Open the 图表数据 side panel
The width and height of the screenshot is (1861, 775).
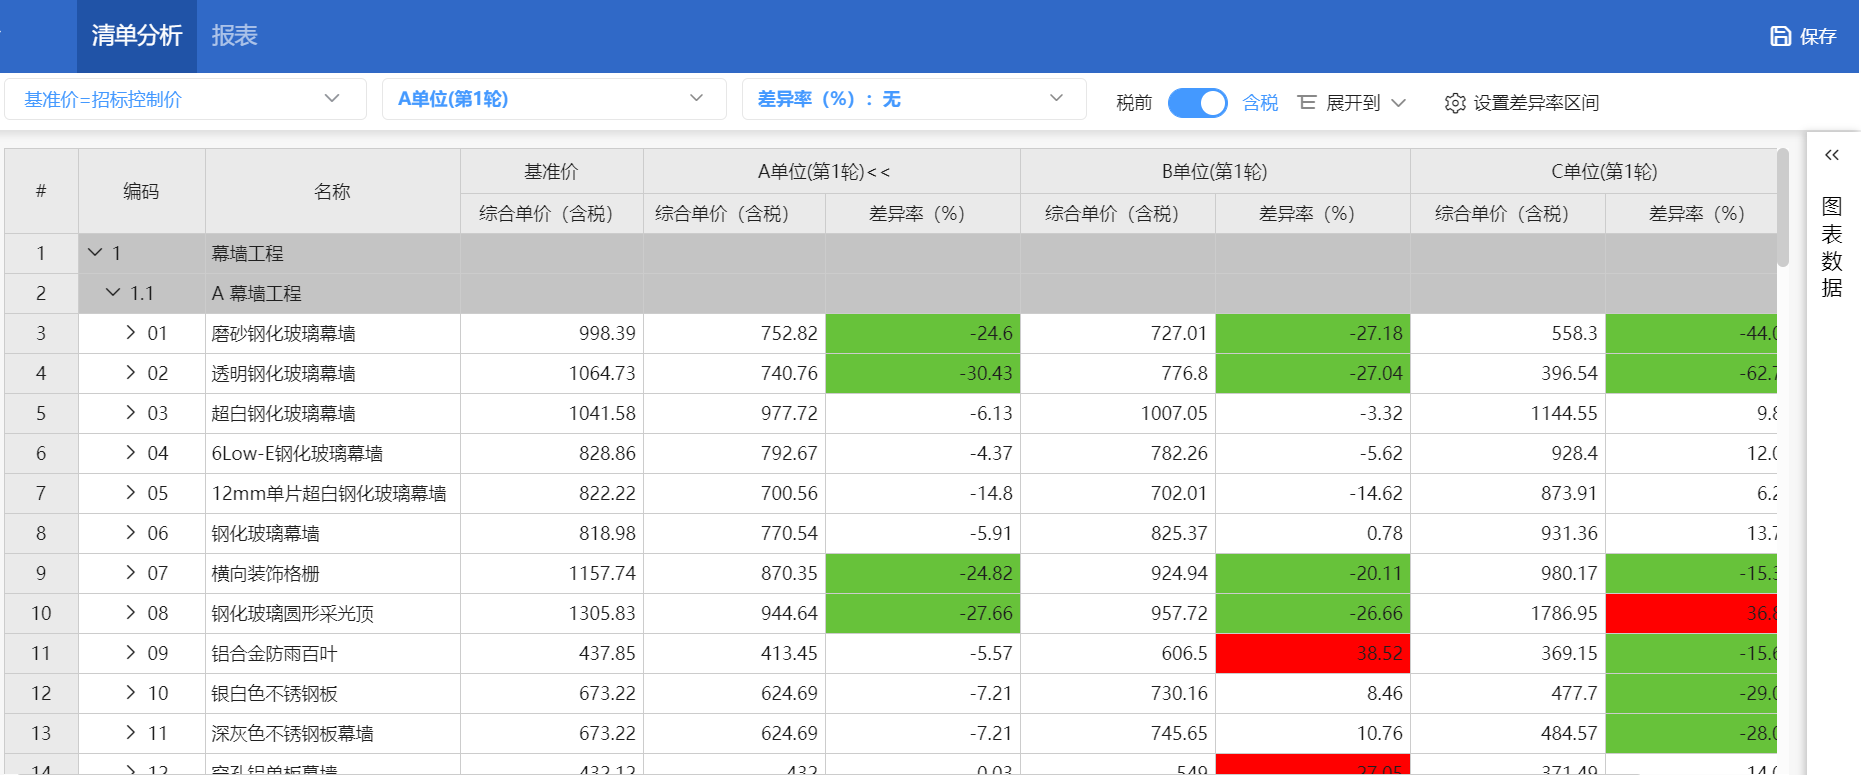(1831, 247)
